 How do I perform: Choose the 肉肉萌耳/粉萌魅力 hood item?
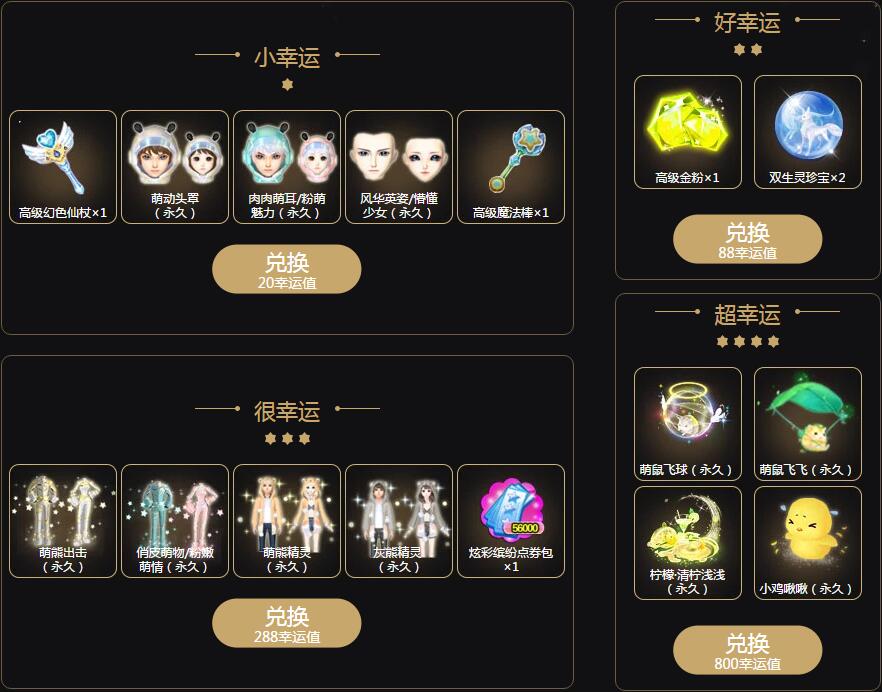coord(287,167)
